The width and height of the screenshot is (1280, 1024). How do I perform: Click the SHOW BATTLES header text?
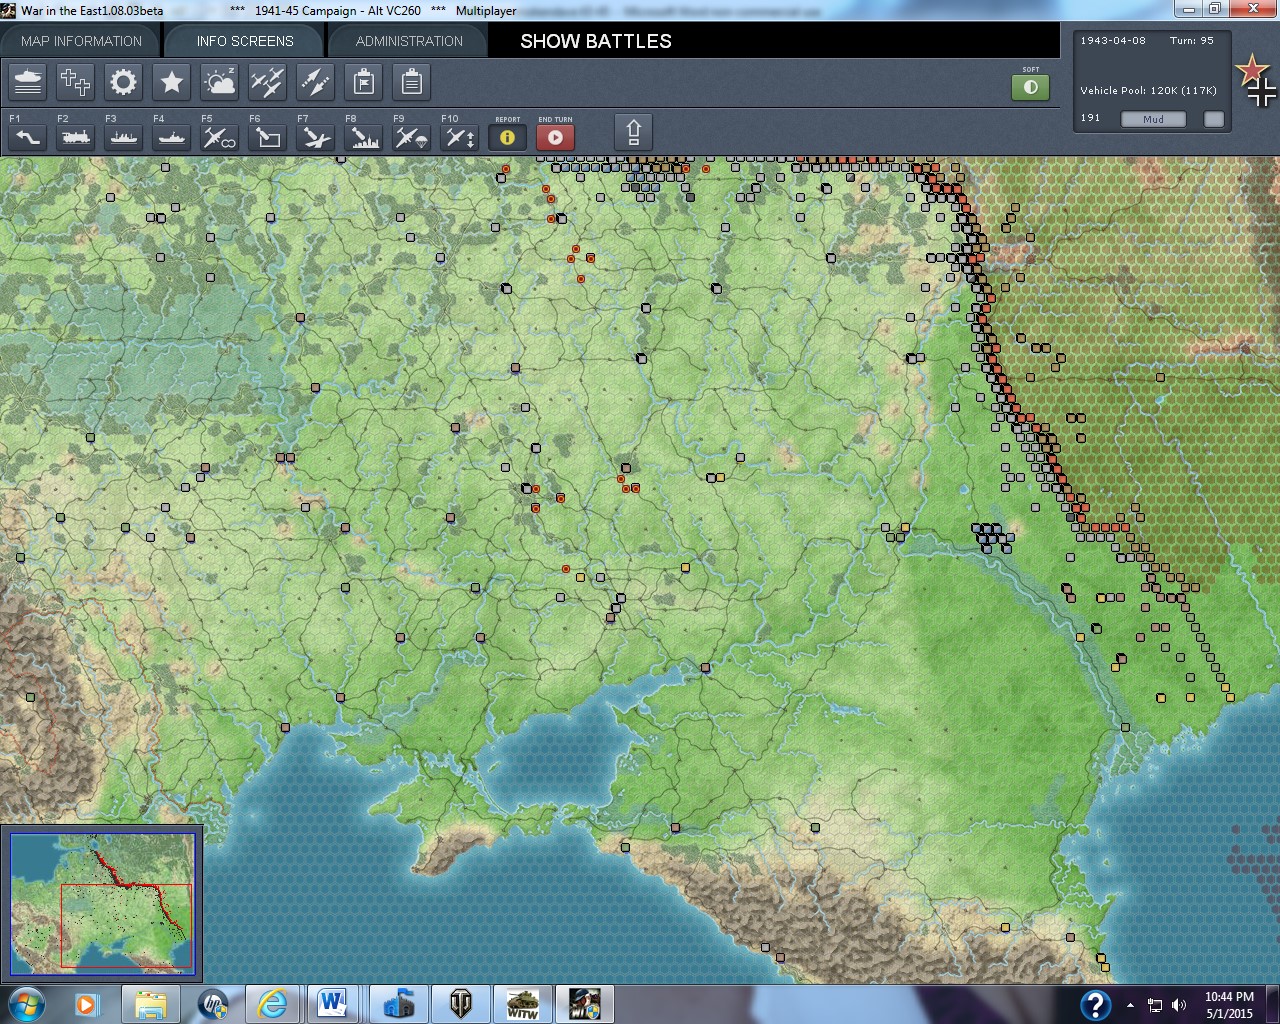pyautogui.click(x=596, y=41)
